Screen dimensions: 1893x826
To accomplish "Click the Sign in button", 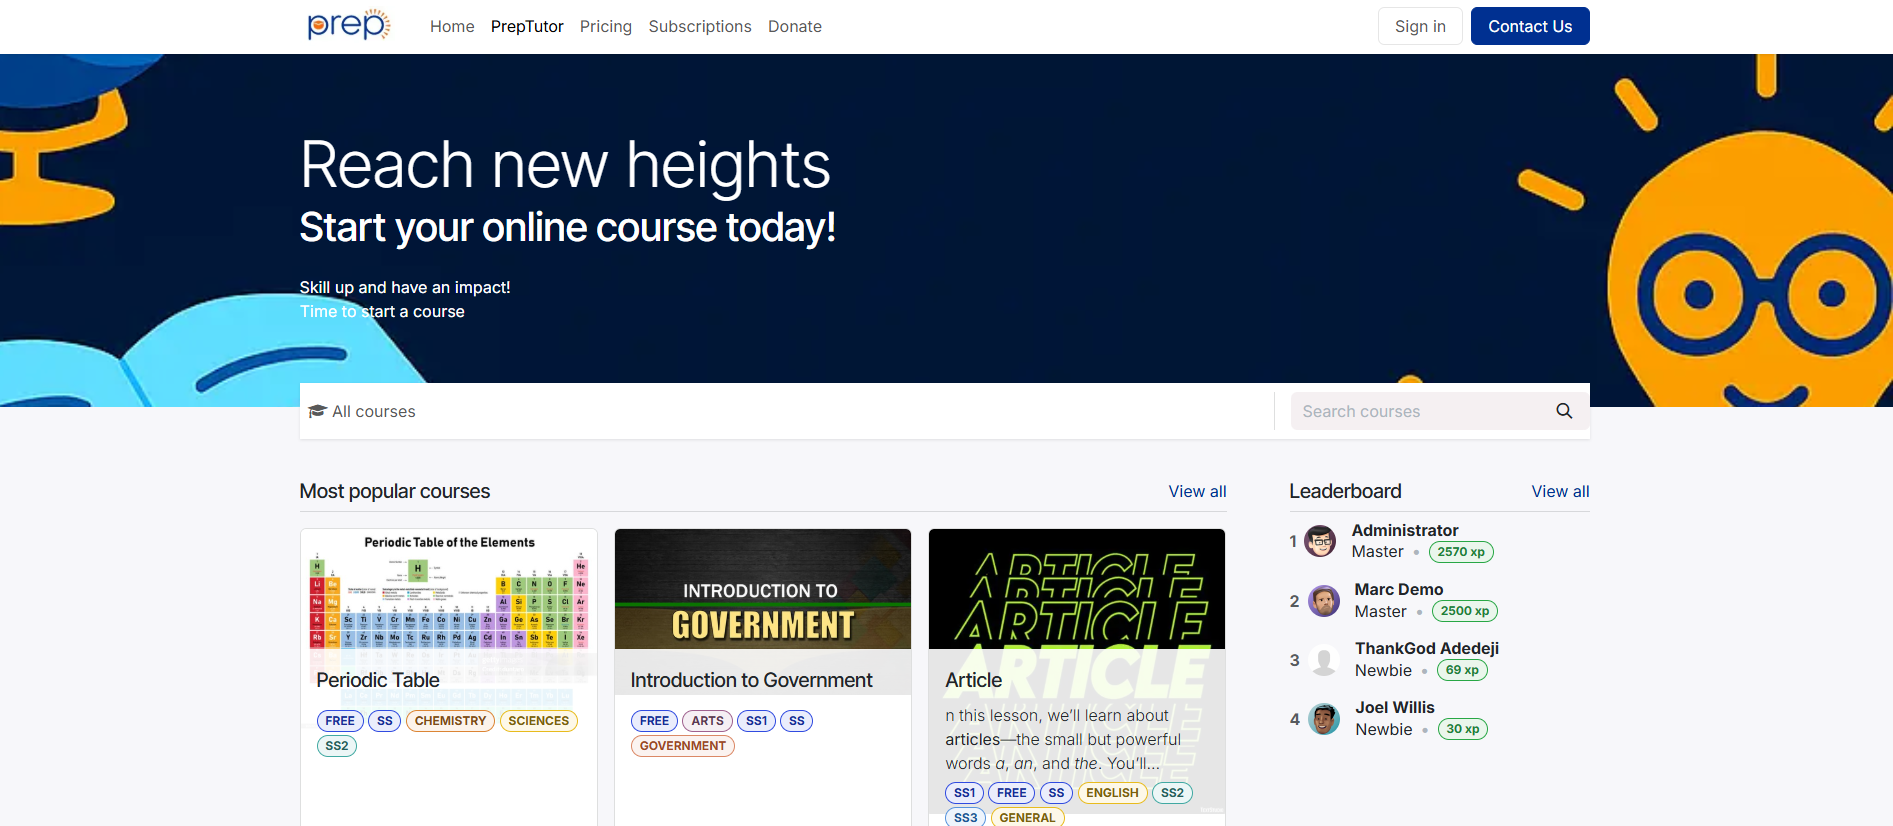I will pyautogui.click(x=1420, y=26).
